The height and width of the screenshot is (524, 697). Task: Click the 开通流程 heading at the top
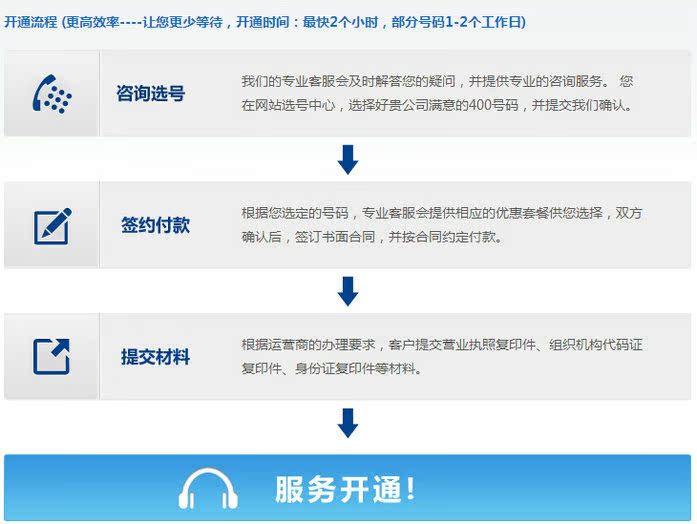[30, 22]
